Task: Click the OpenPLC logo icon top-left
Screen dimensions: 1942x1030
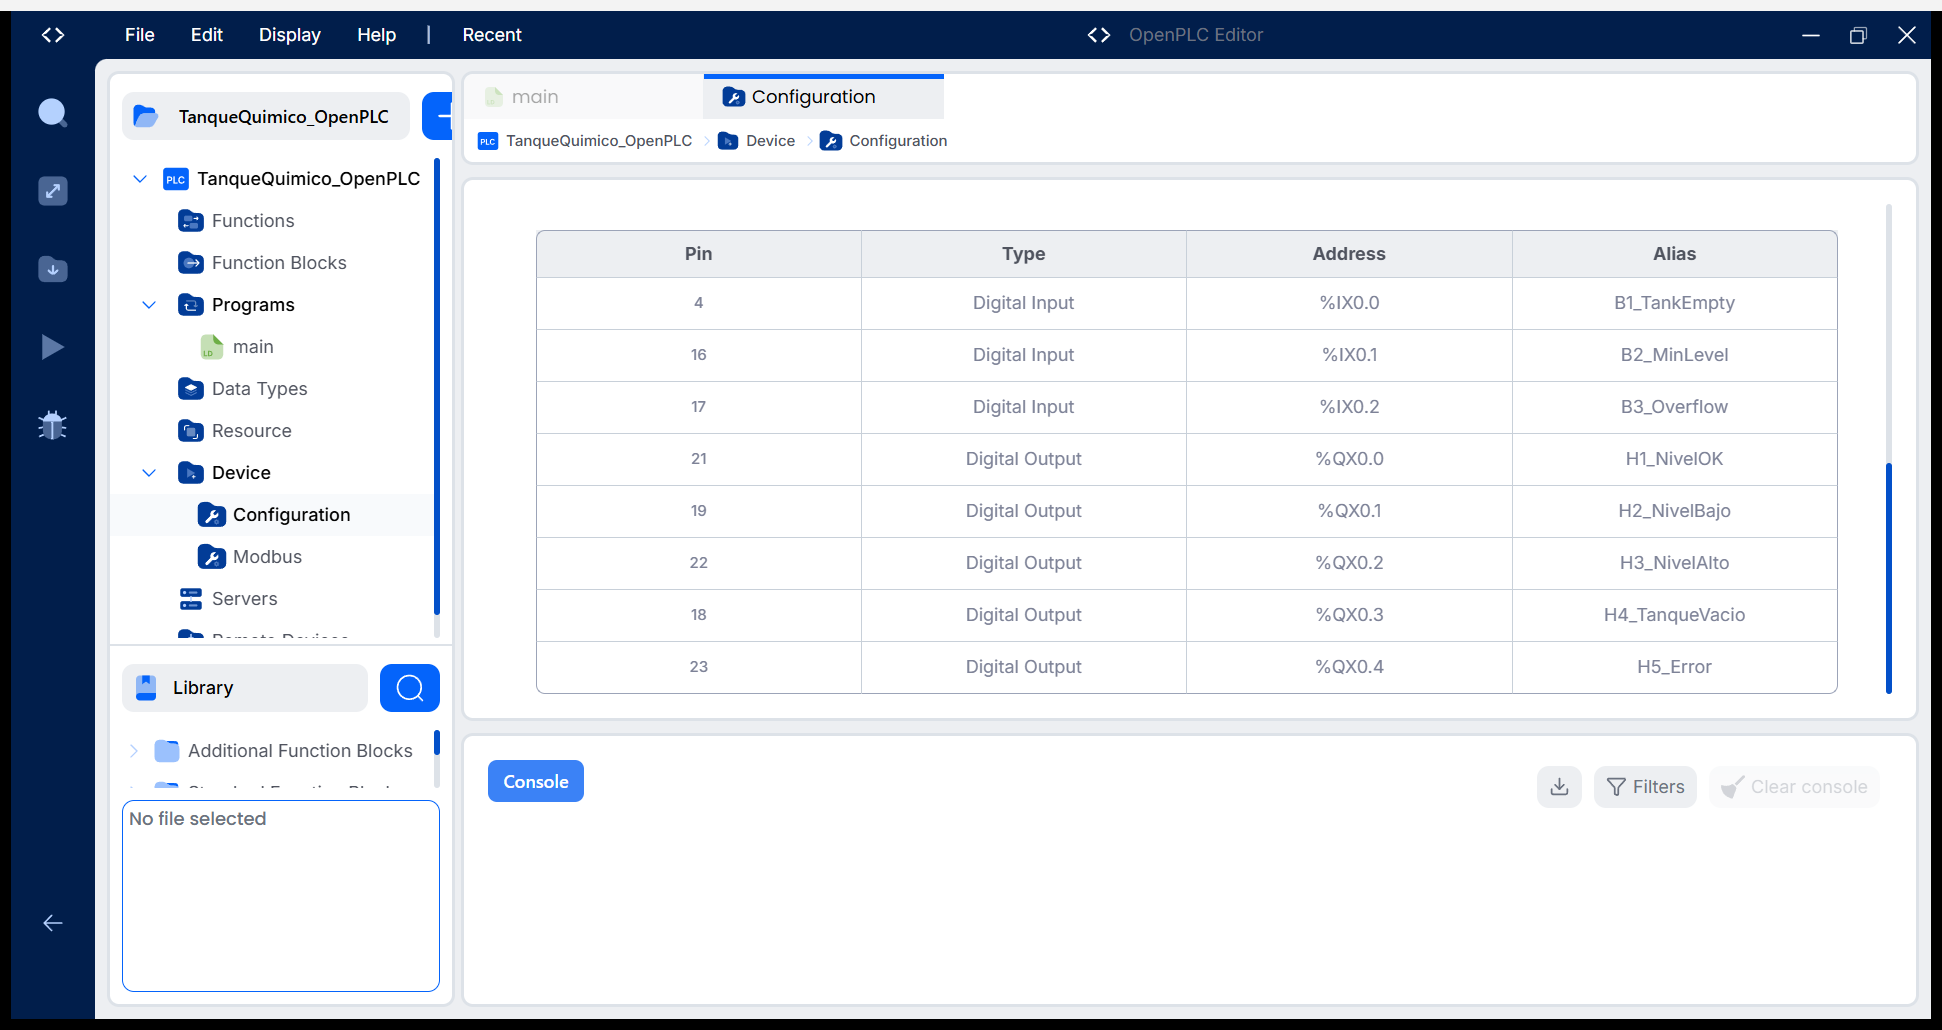Action: pyautogui.click(x=53, y=35)
